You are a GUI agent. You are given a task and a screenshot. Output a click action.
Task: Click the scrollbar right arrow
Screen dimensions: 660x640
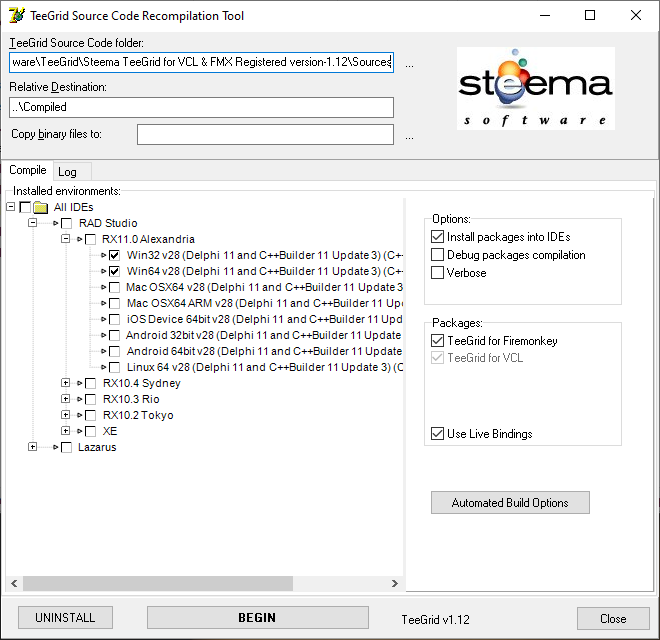click(394, 584)
